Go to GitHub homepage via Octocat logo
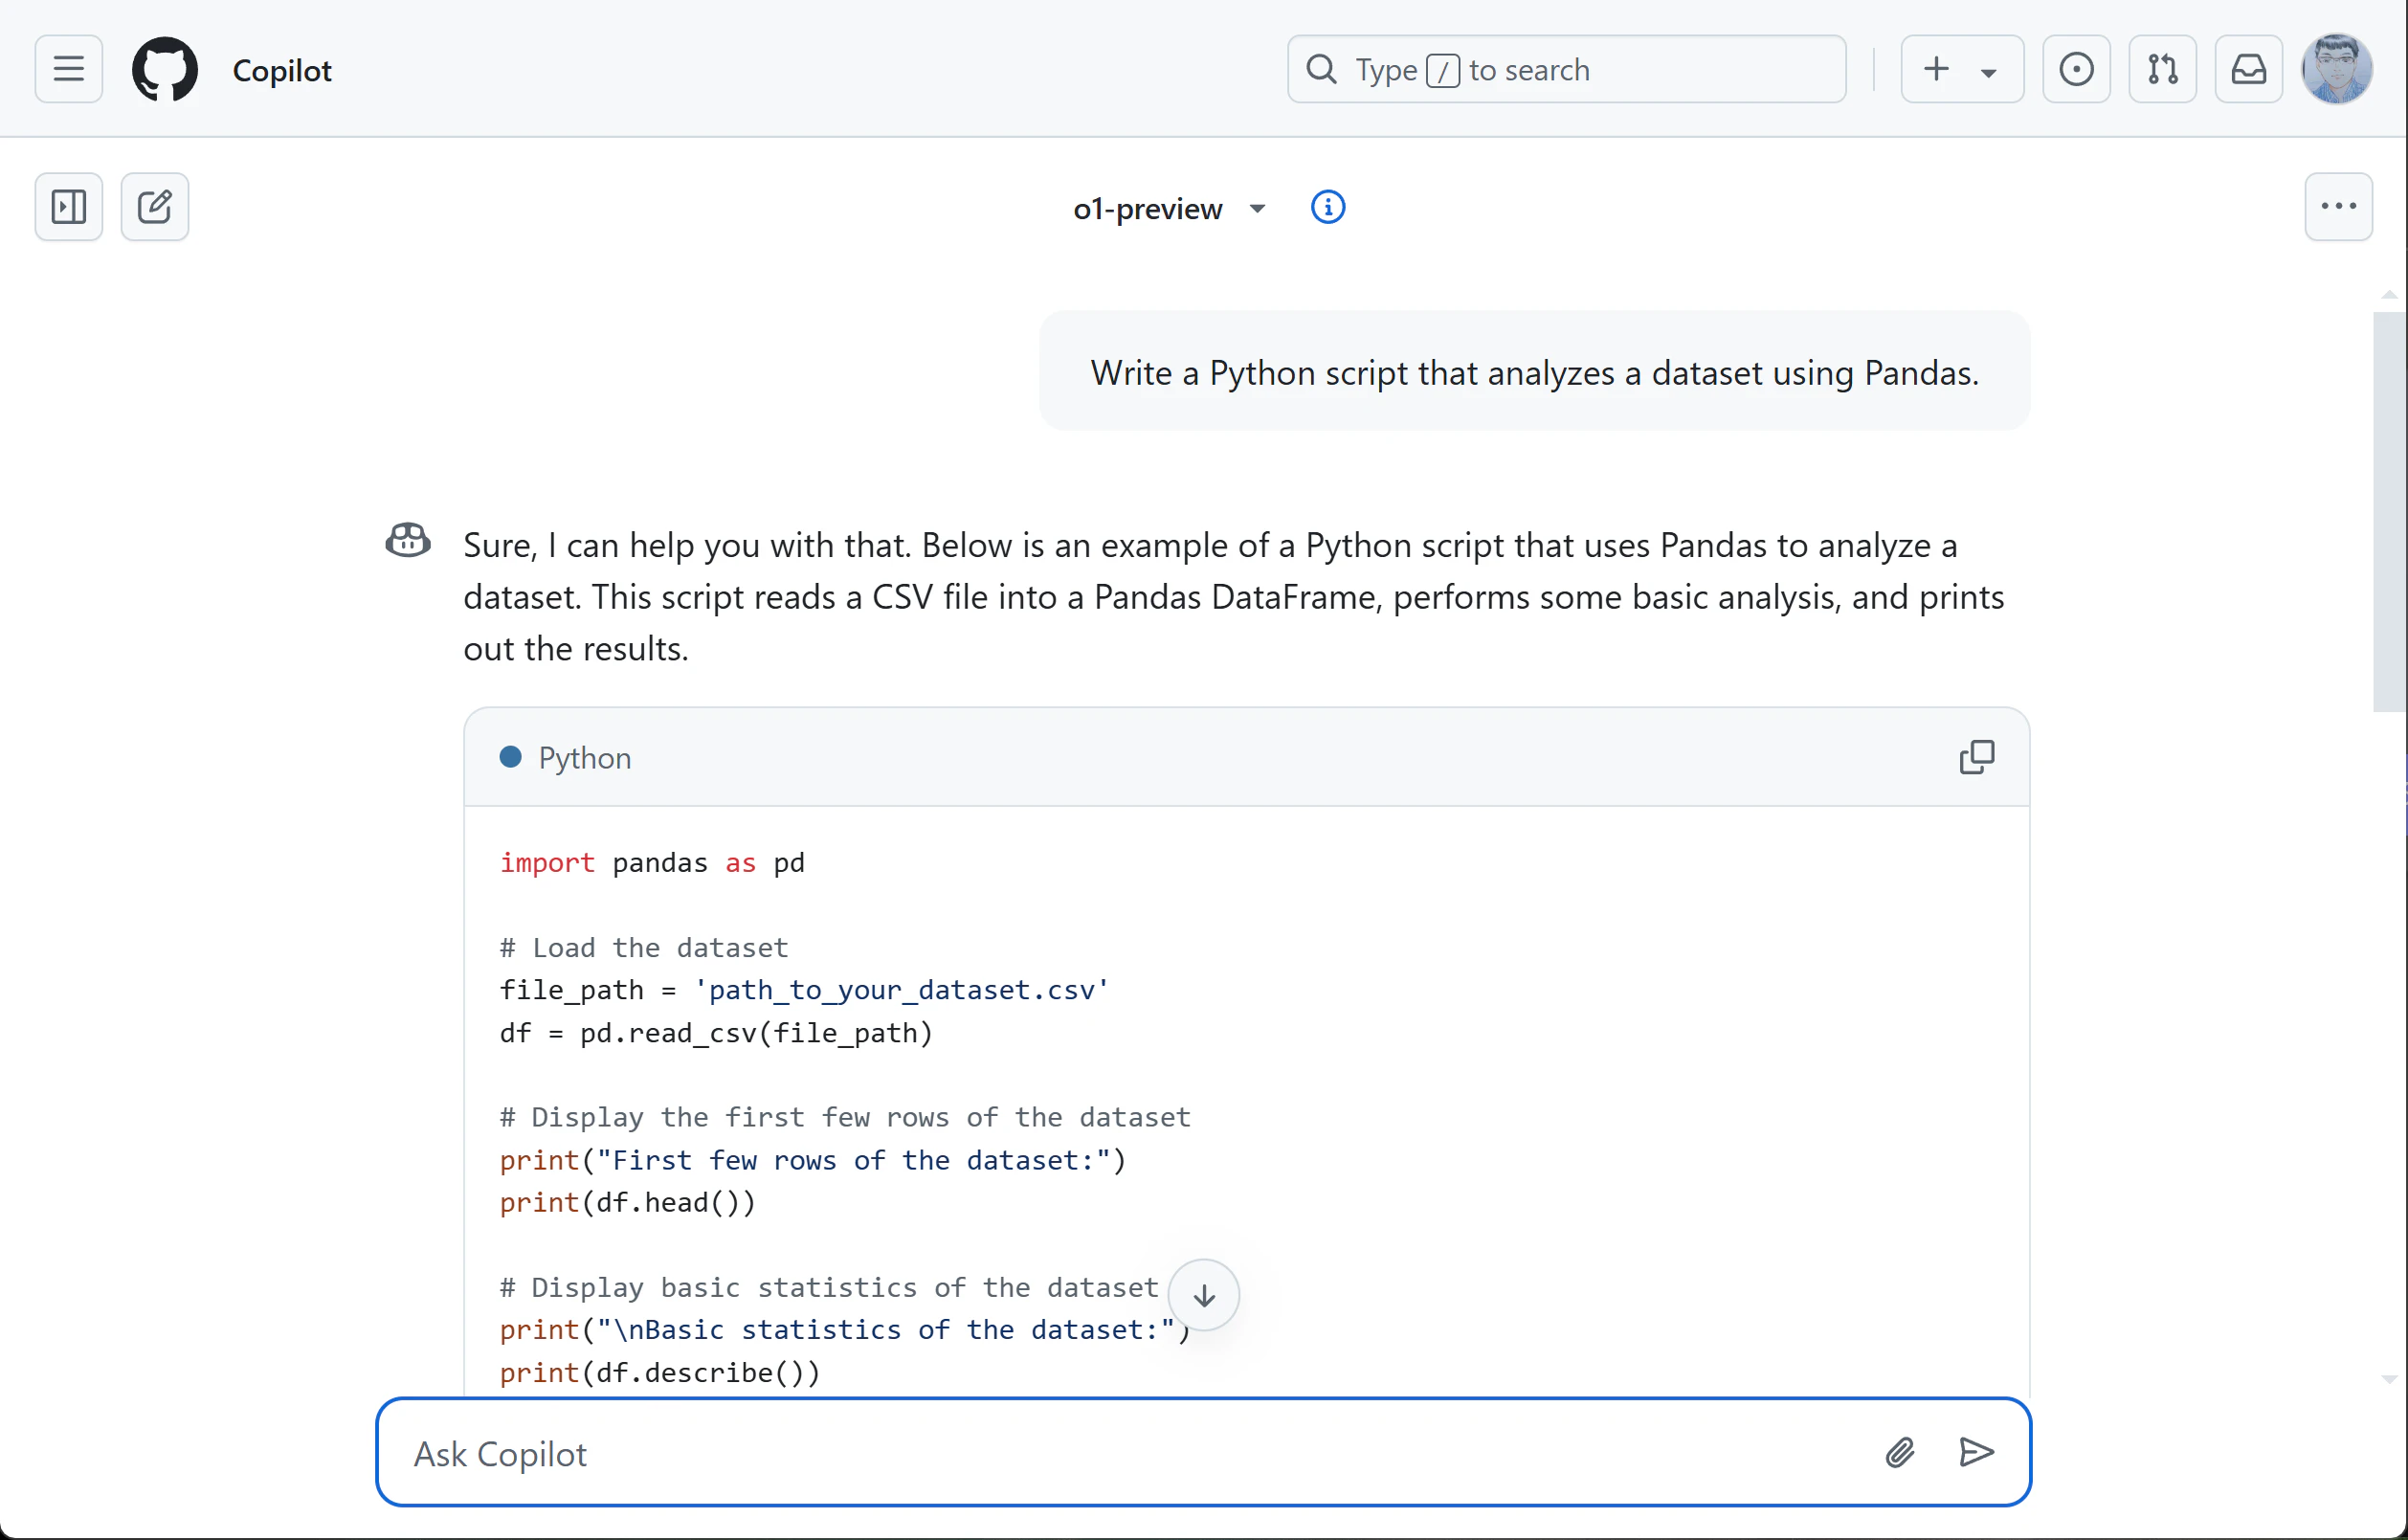This screenshot has width=2408, height=1540. (165, 69)
